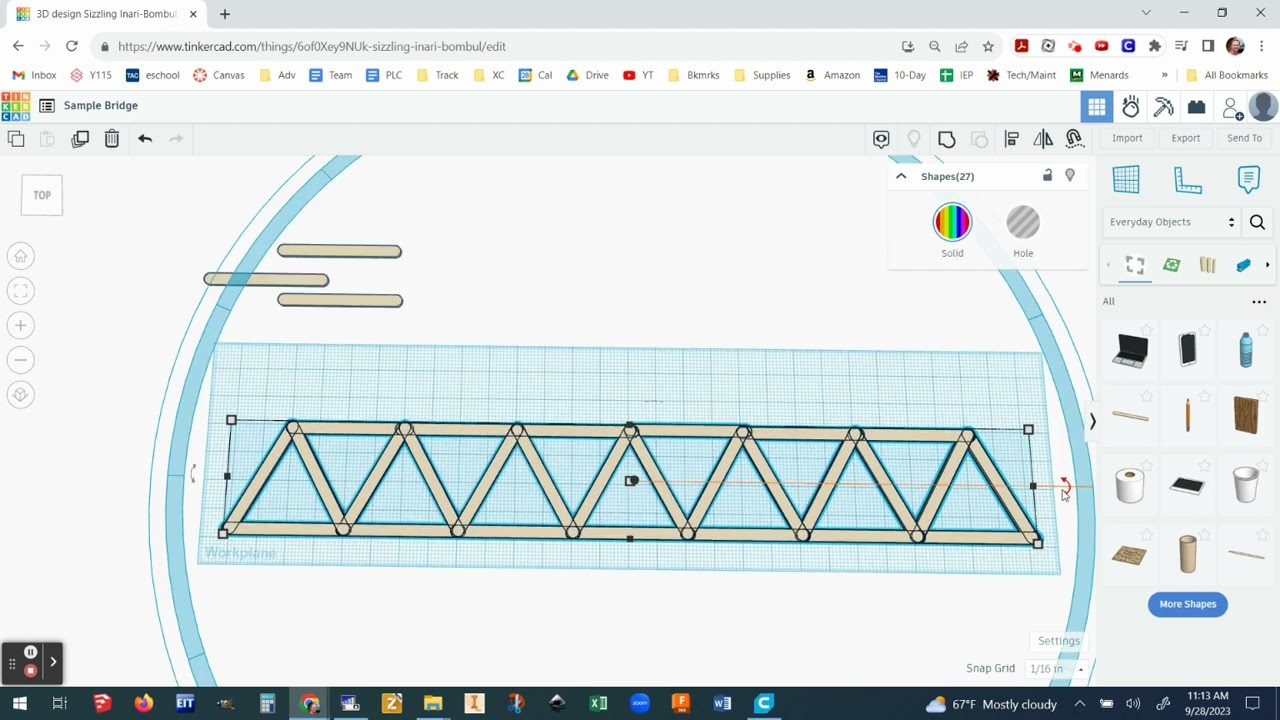Add the wooden plank shape

tap(1245, 415)
